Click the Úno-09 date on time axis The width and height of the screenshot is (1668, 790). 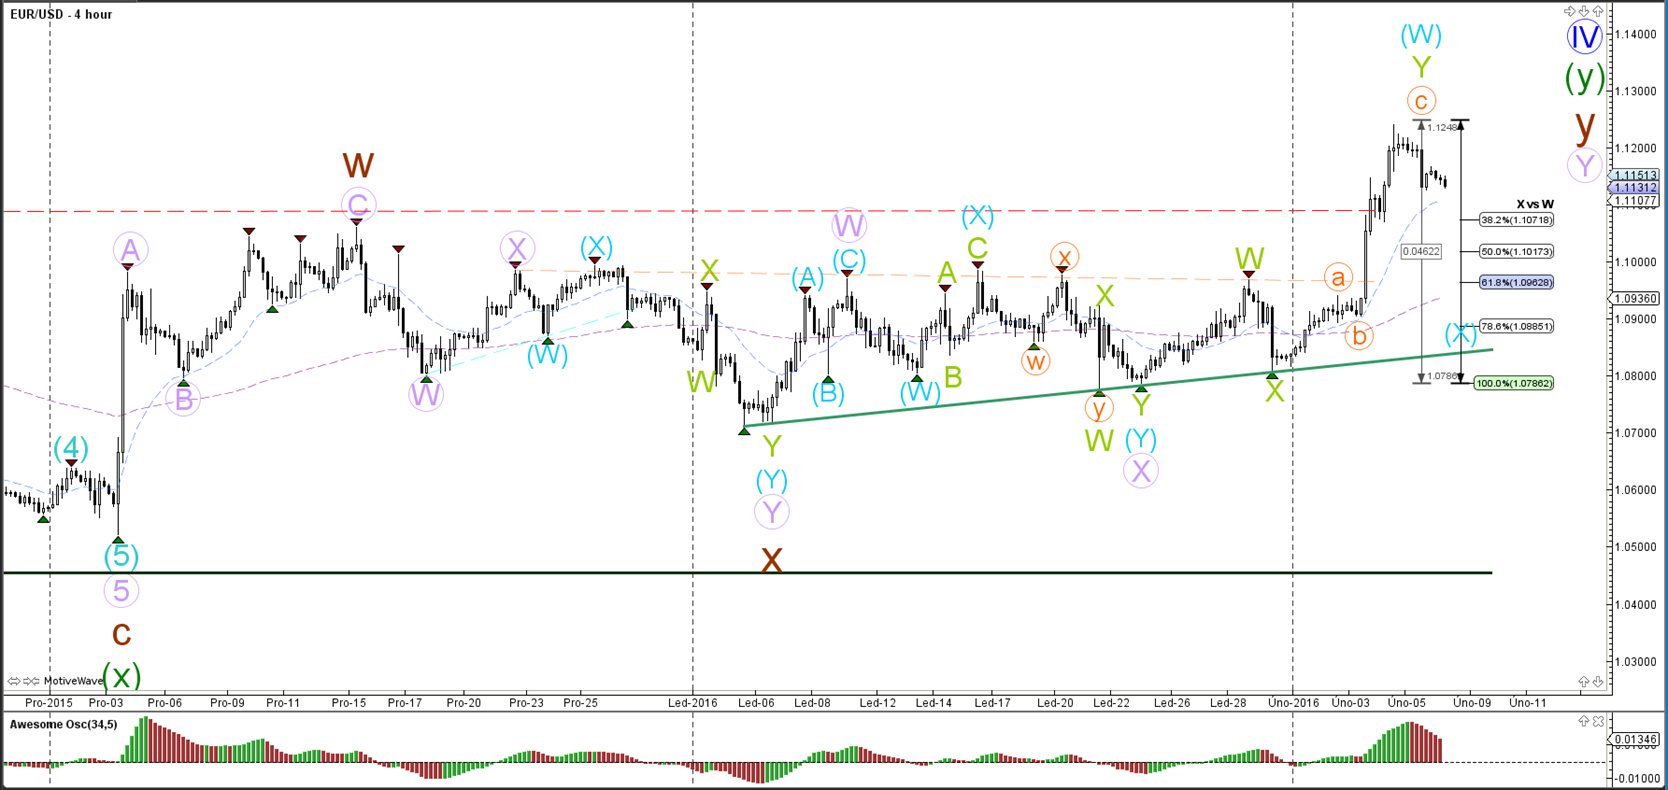1472,703
